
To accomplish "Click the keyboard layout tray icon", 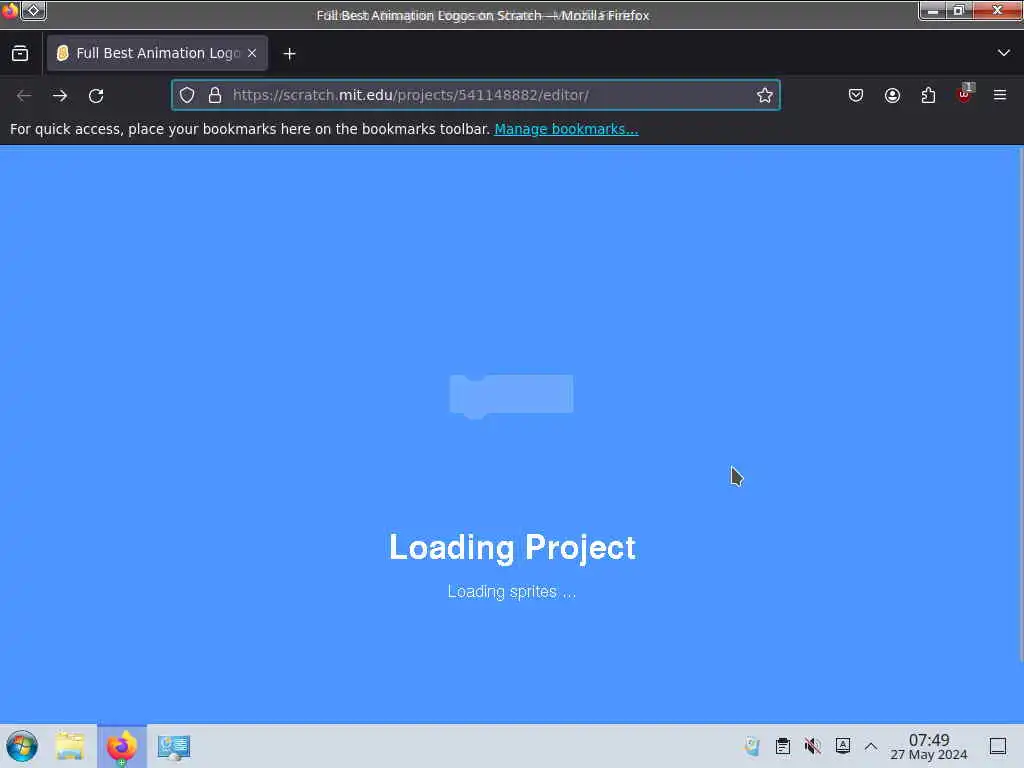I will pyautogui.click(x=843, y=745).
